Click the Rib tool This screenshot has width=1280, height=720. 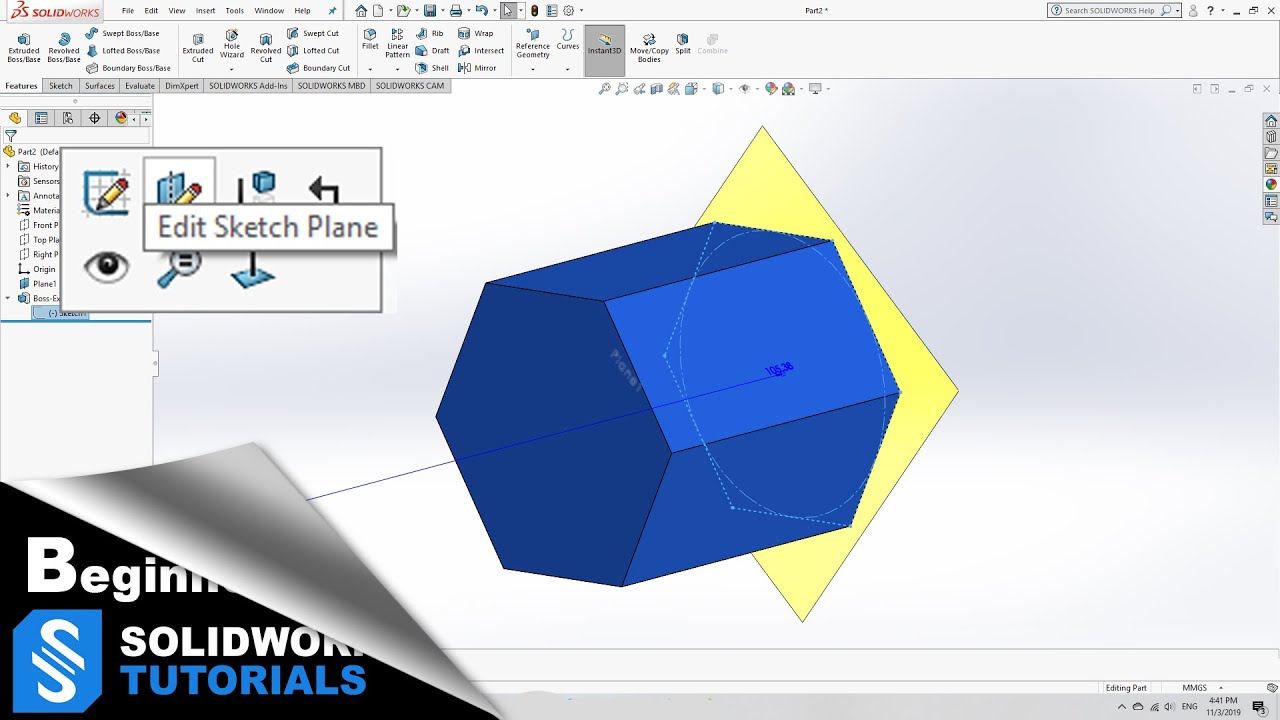click(x=431, y=33)
